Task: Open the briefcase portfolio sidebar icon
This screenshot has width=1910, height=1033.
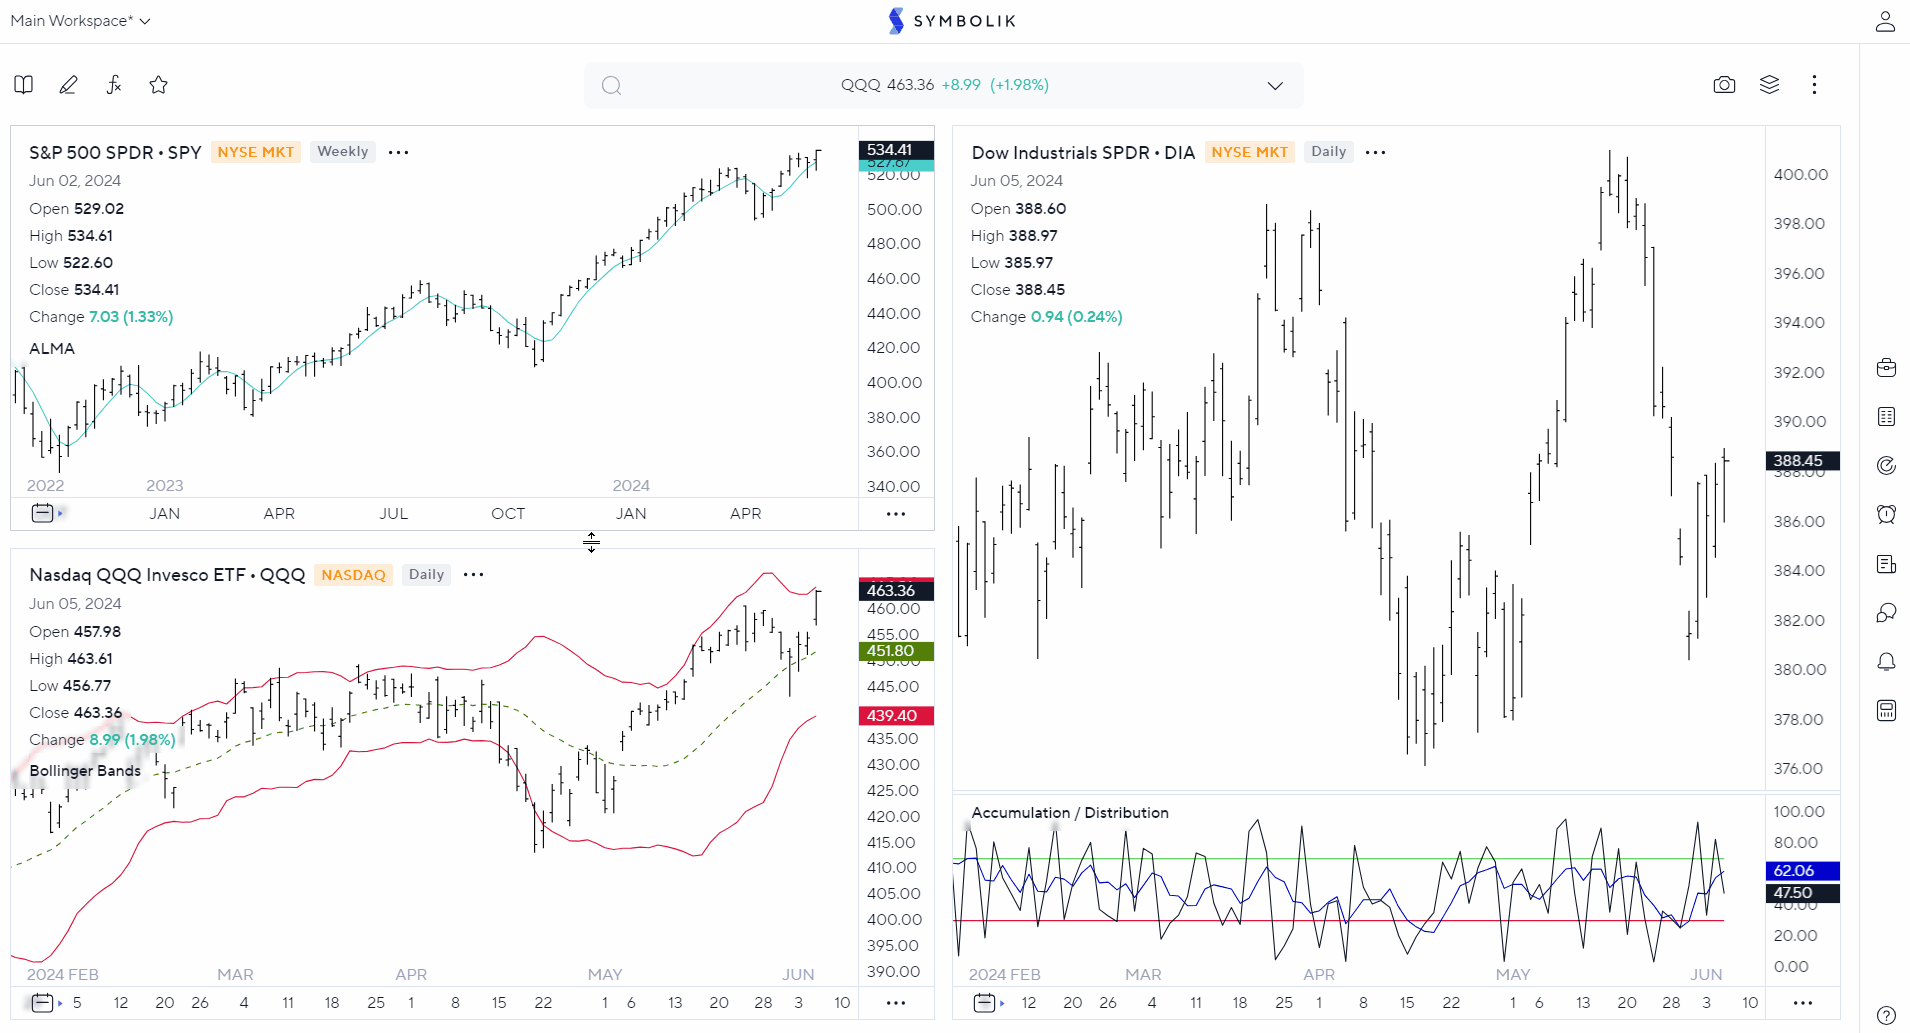Action: (x=1886, y=368)
